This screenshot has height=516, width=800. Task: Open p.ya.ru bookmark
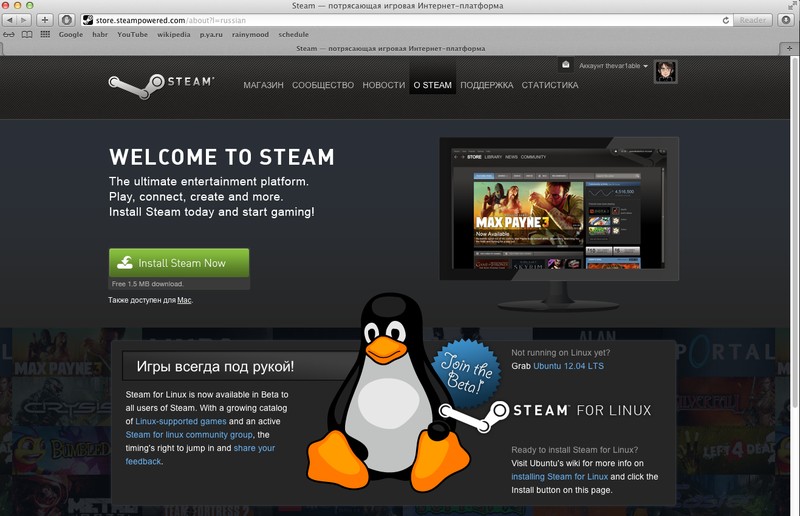pyautogui.click(x=211, y=35)
